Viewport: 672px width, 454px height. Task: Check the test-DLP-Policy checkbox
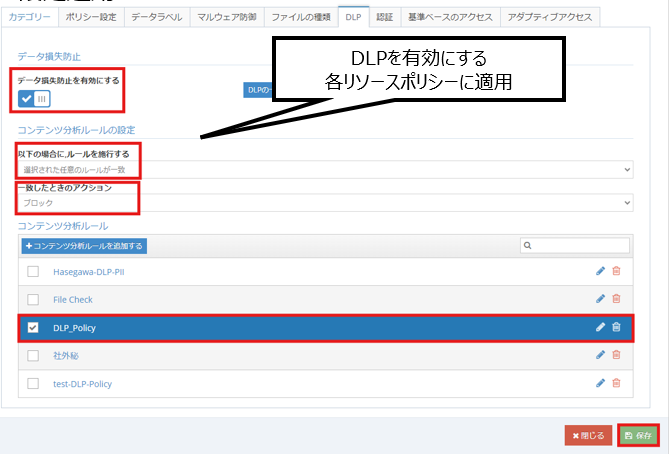pyautogui.click(x=33, y=383)
